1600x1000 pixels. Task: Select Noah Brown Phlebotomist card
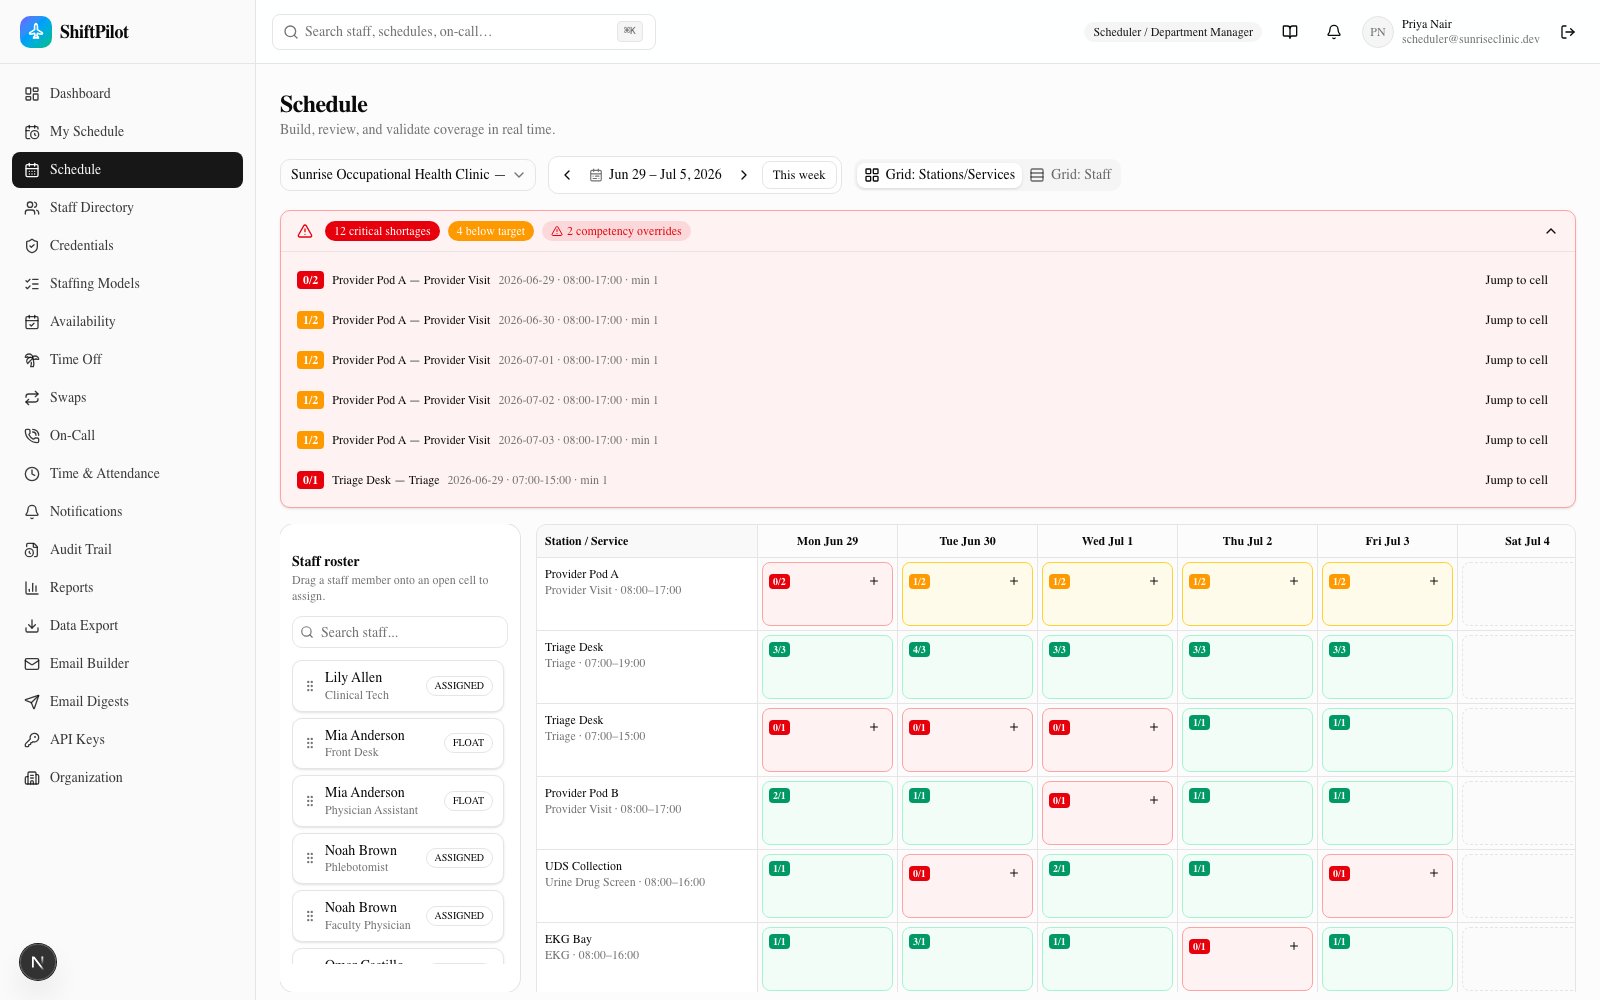click(398, 858)
